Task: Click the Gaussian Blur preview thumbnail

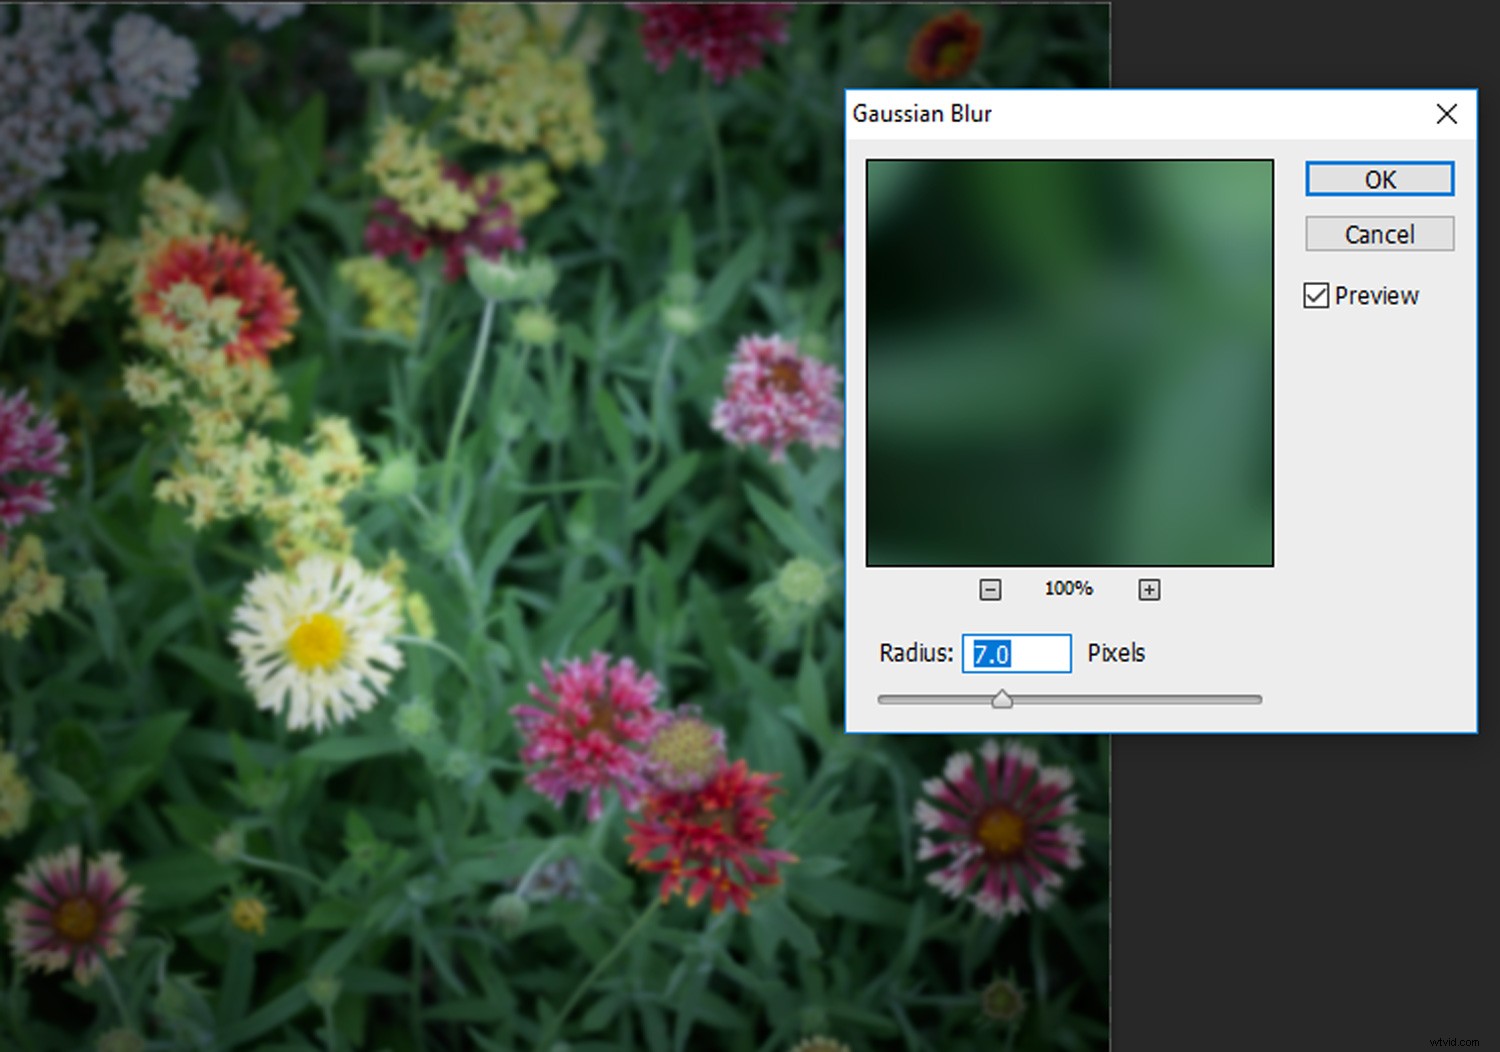Action: pos(1069,362)
